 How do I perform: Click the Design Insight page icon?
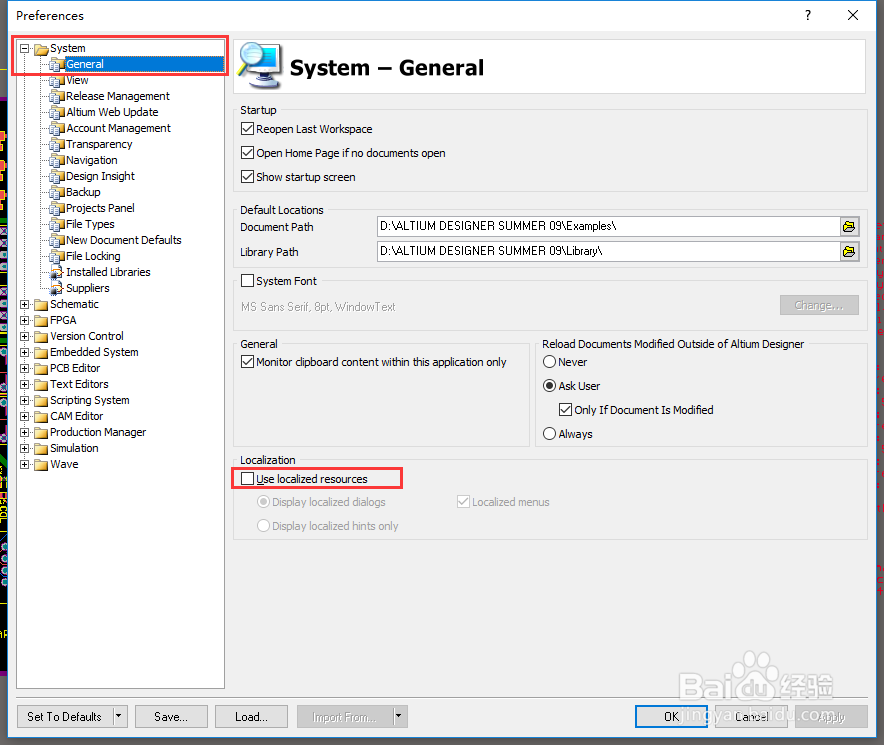56,177
